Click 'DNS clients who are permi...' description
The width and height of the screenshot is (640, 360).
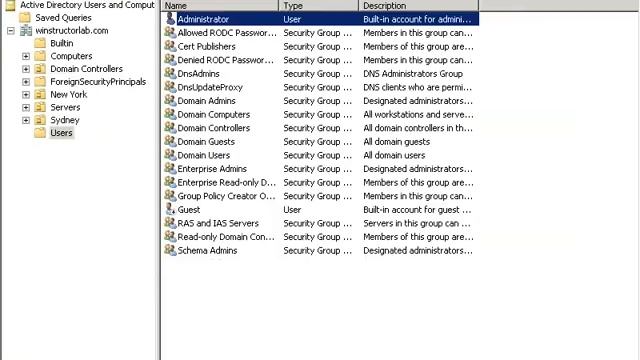pos(418,87)
